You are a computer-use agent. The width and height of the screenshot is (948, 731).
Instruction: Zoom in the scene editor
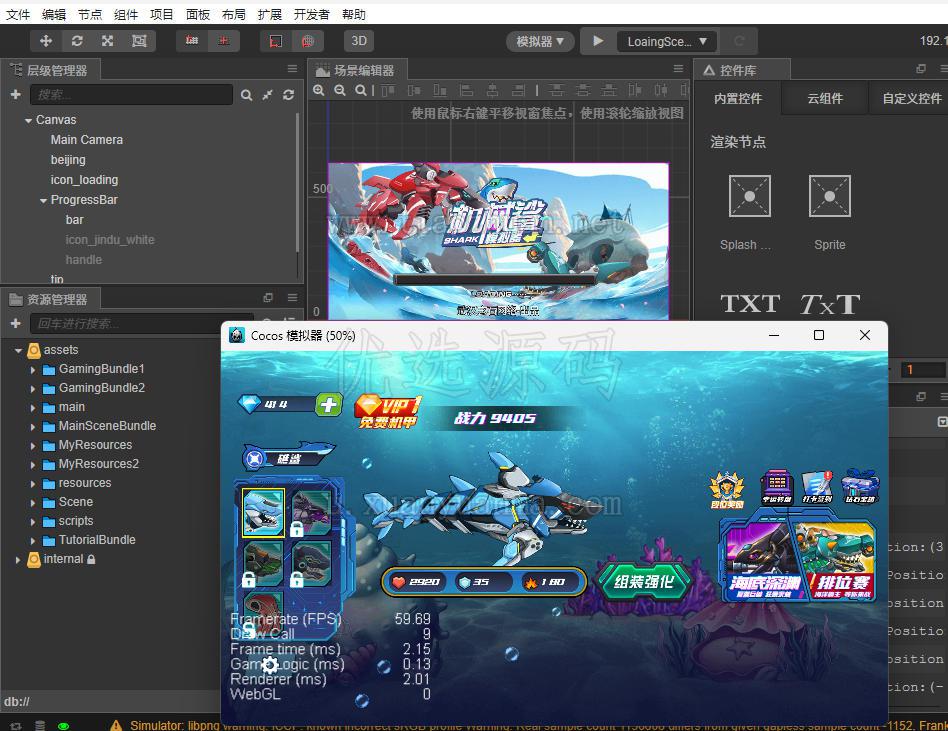coord(319,90)
